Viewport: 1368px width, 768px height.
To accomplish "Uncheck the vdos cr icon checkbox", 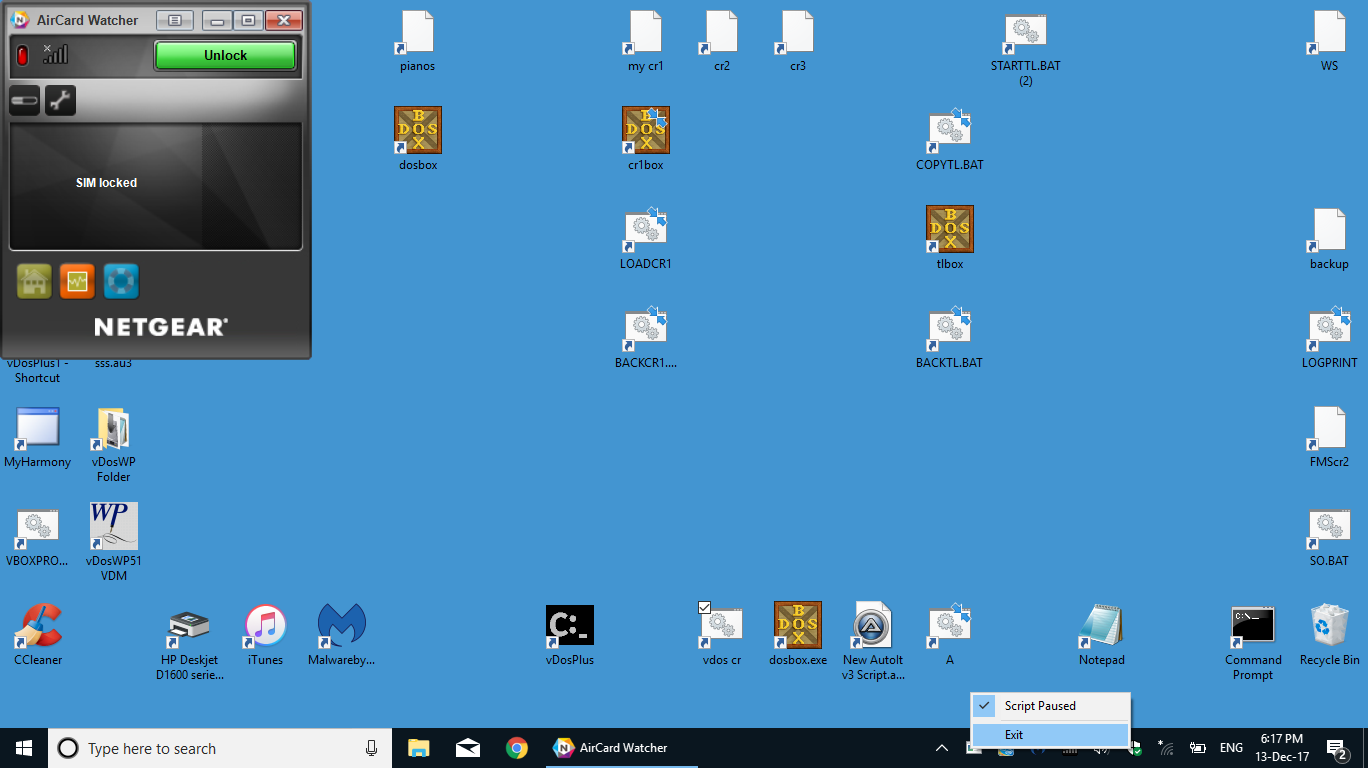I will 704,607.
